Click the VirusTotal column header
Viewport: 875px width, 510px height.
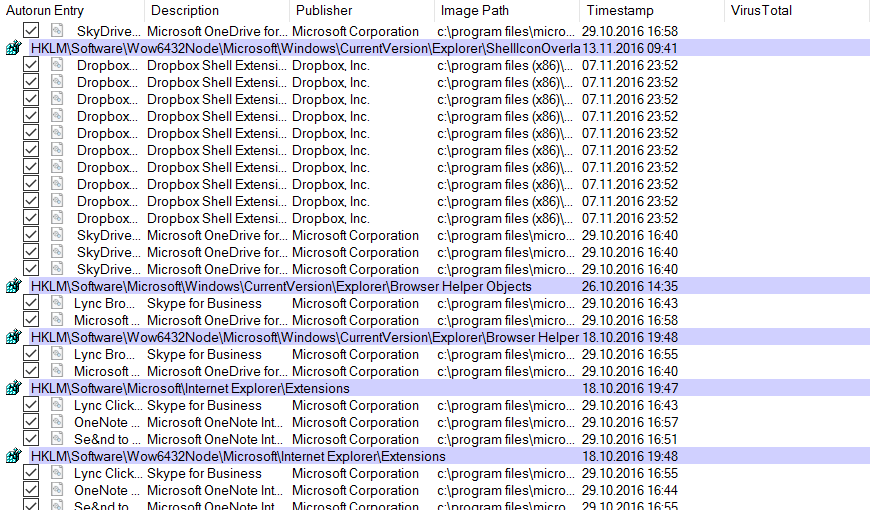[797, 10]
